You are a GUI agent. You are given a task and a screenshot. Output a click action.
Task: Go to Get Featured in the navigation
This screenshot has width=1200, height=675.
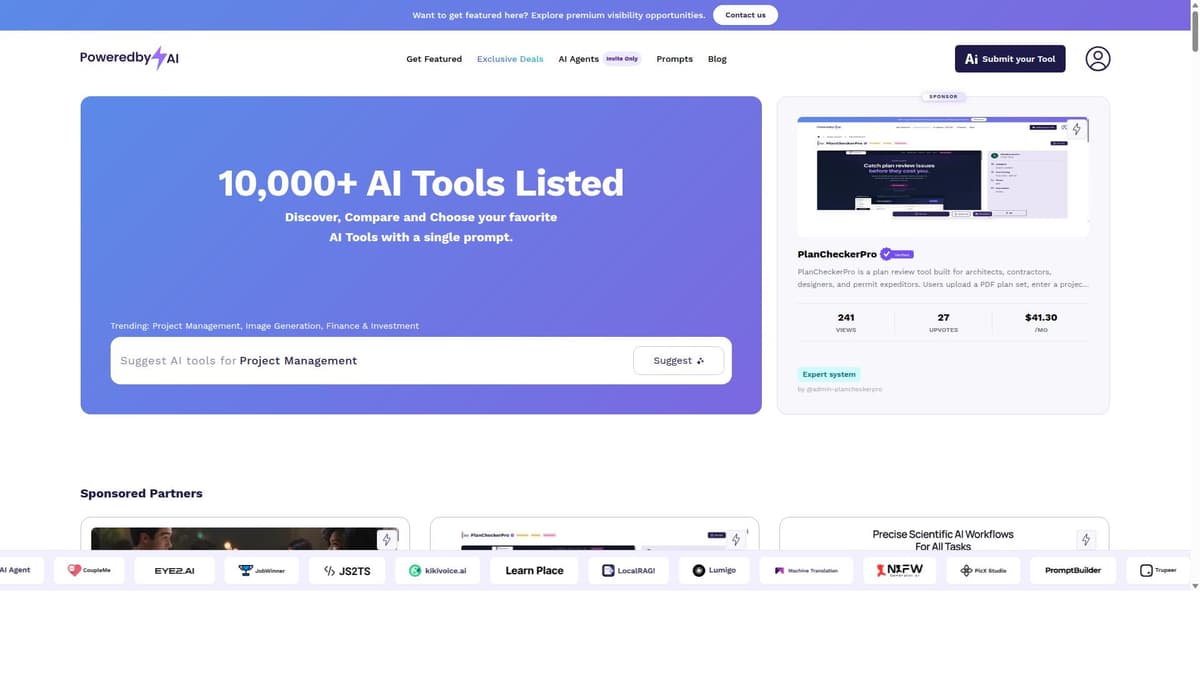[434, 59]
